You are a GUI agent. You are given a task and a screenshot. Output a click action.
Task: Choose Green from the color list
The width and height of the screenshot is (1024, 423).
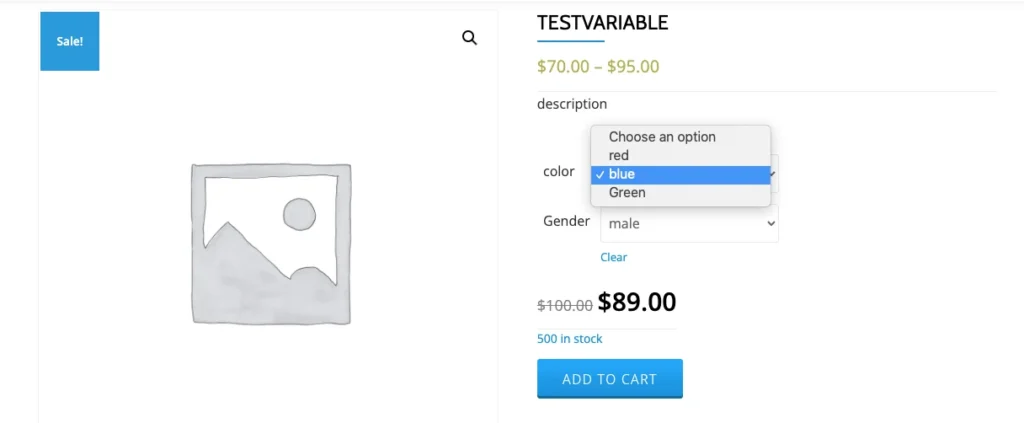(627, 192)
